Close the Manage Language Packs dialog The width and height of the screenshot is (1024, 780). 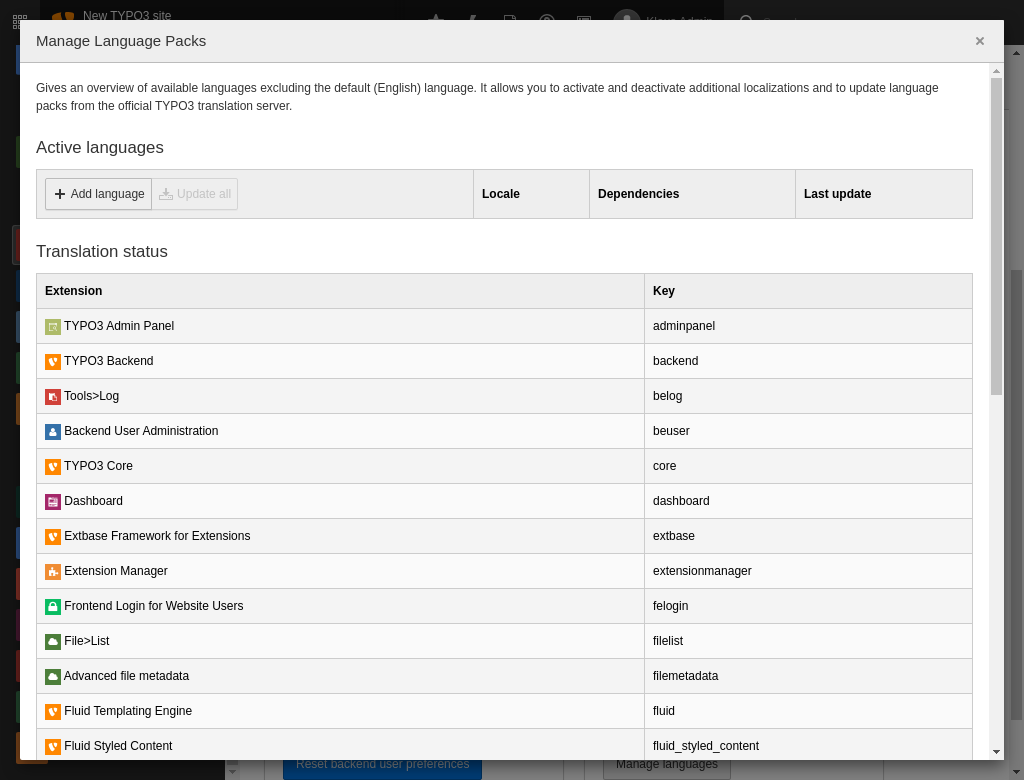[x=979, y=41]
